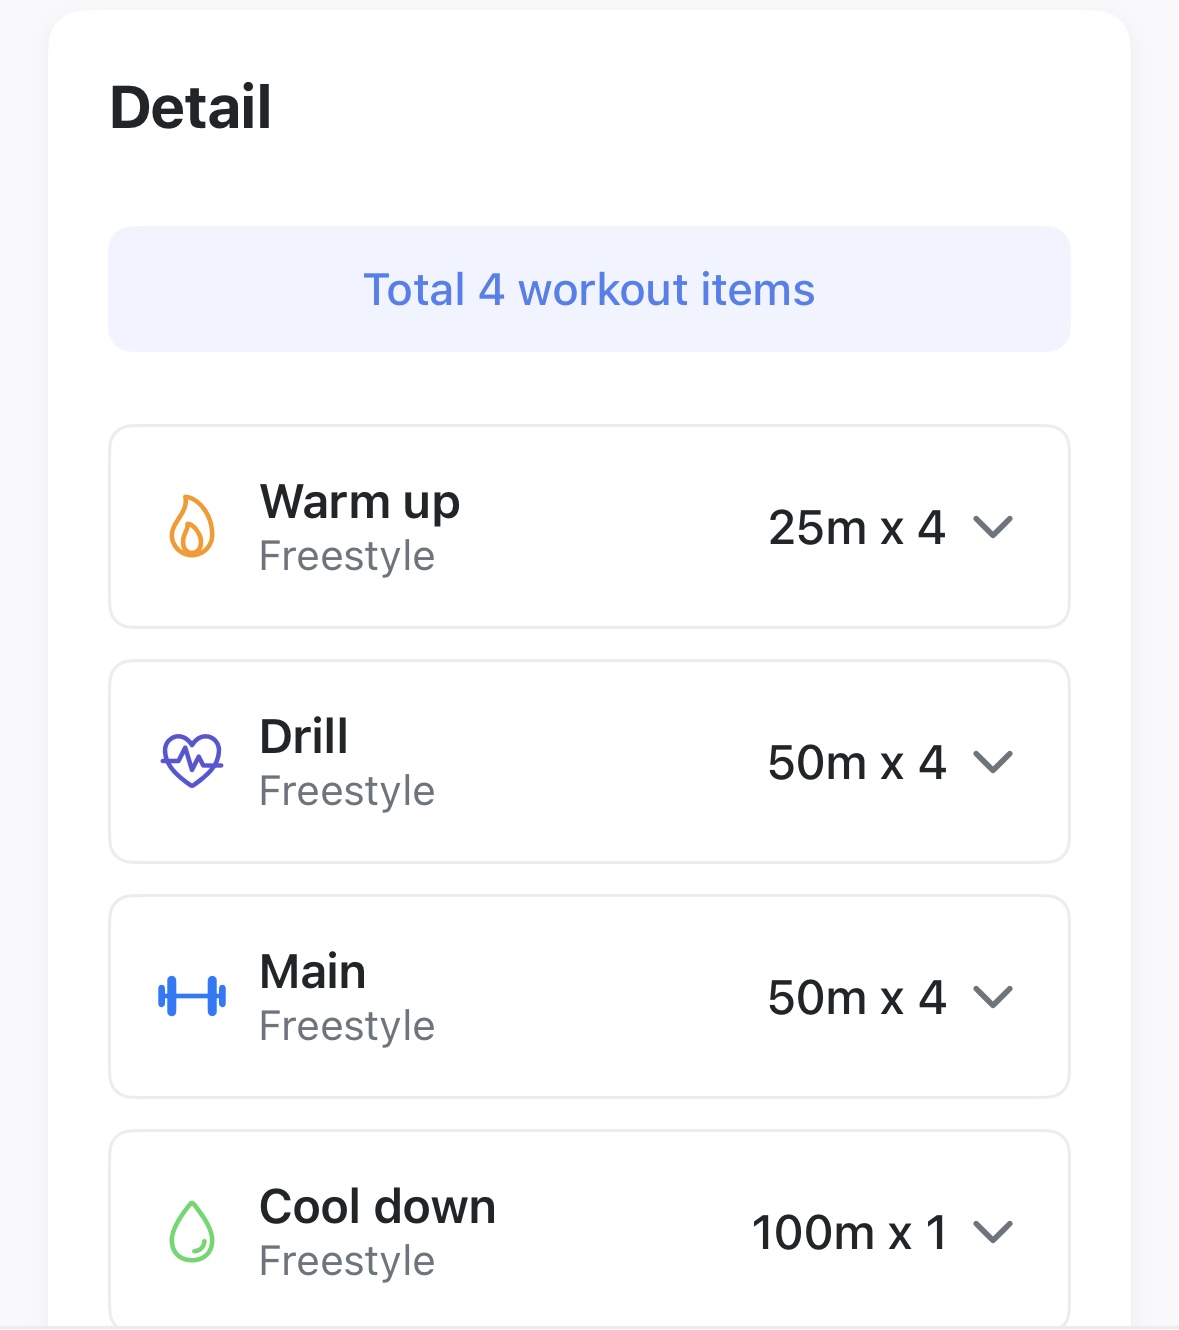Click the blue dumbbell Main icon
1179x1330 pixels.
coord(192,996)
